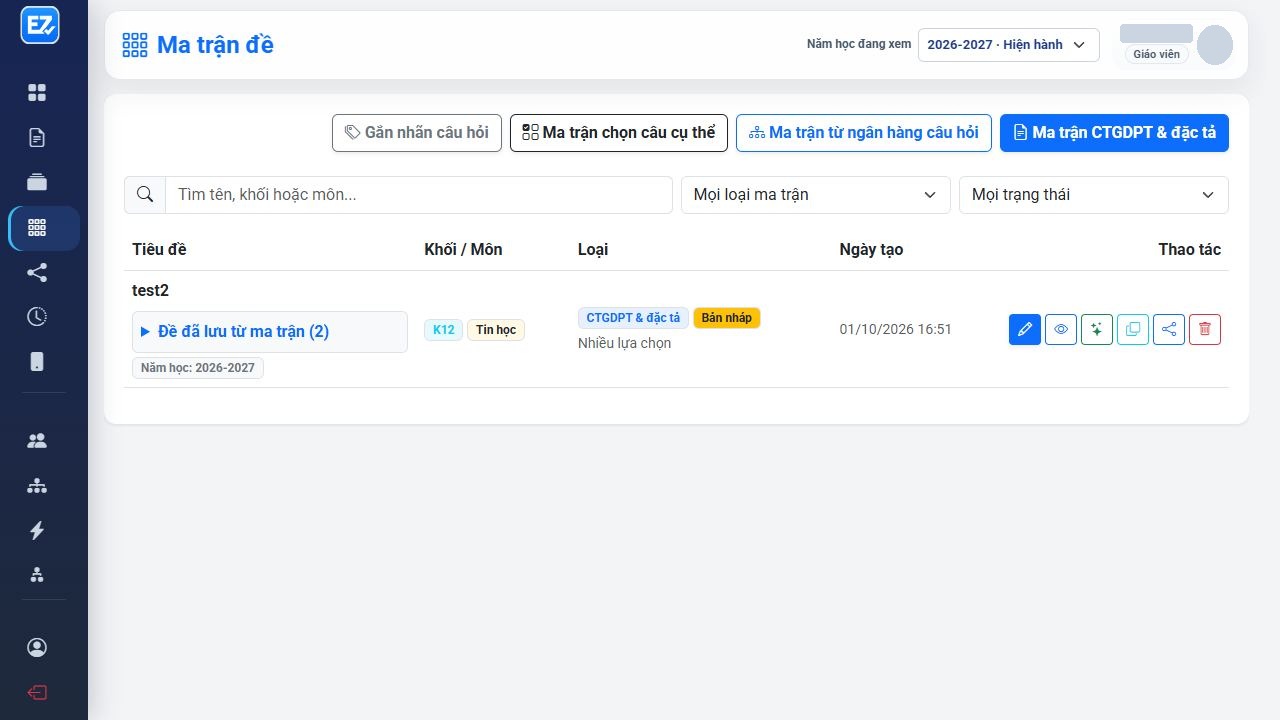Click the EZ logo in the sidebar
Viewport: 1280px width, 720px height.
[x=40, y=25]
